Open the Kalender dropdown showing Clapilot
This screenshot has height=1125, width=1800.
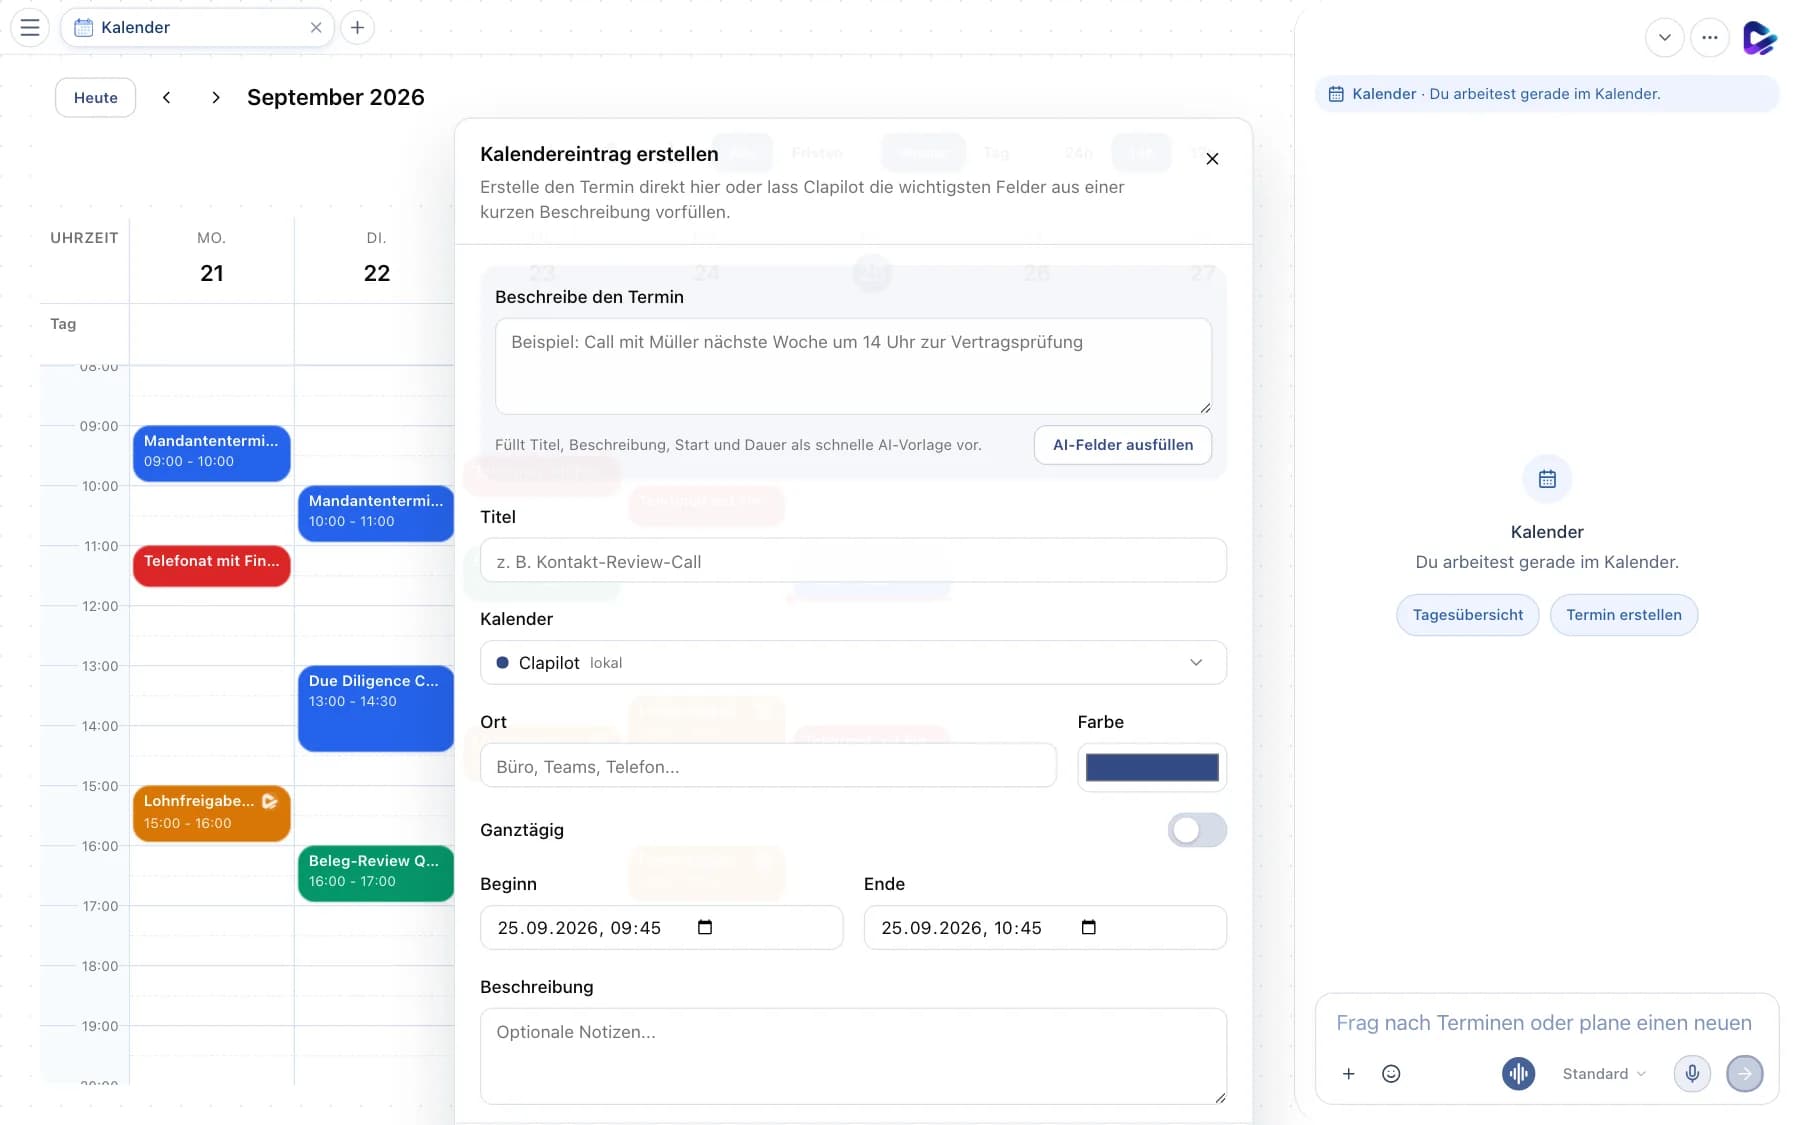pyautogui.click(x=853, y=663)
